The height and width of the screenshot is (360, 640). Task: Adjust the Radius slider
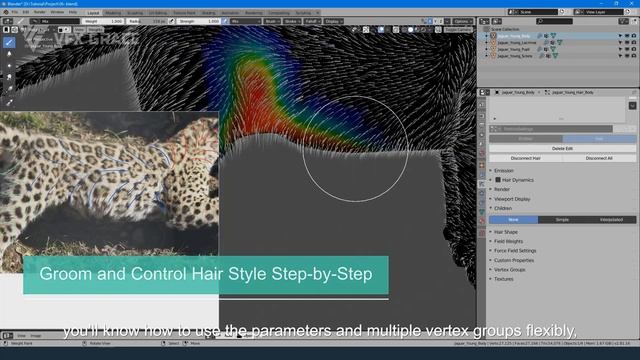[x=147, y=21]
